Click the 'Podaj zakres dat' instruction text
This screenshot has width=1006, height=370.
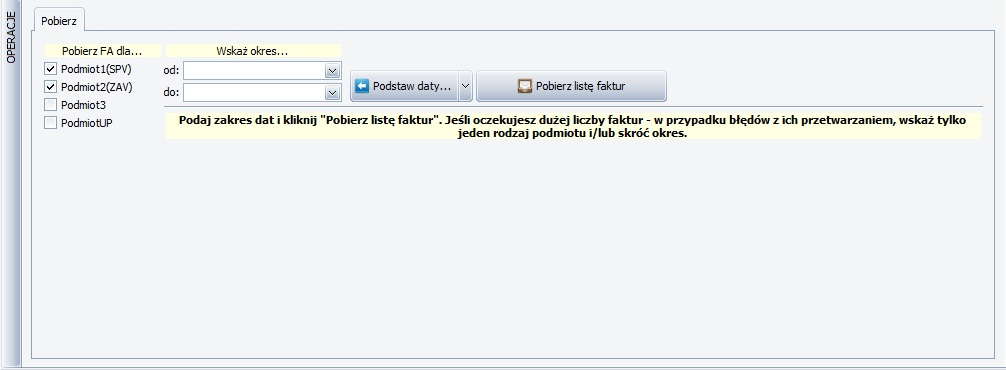[x=573, y=127]
